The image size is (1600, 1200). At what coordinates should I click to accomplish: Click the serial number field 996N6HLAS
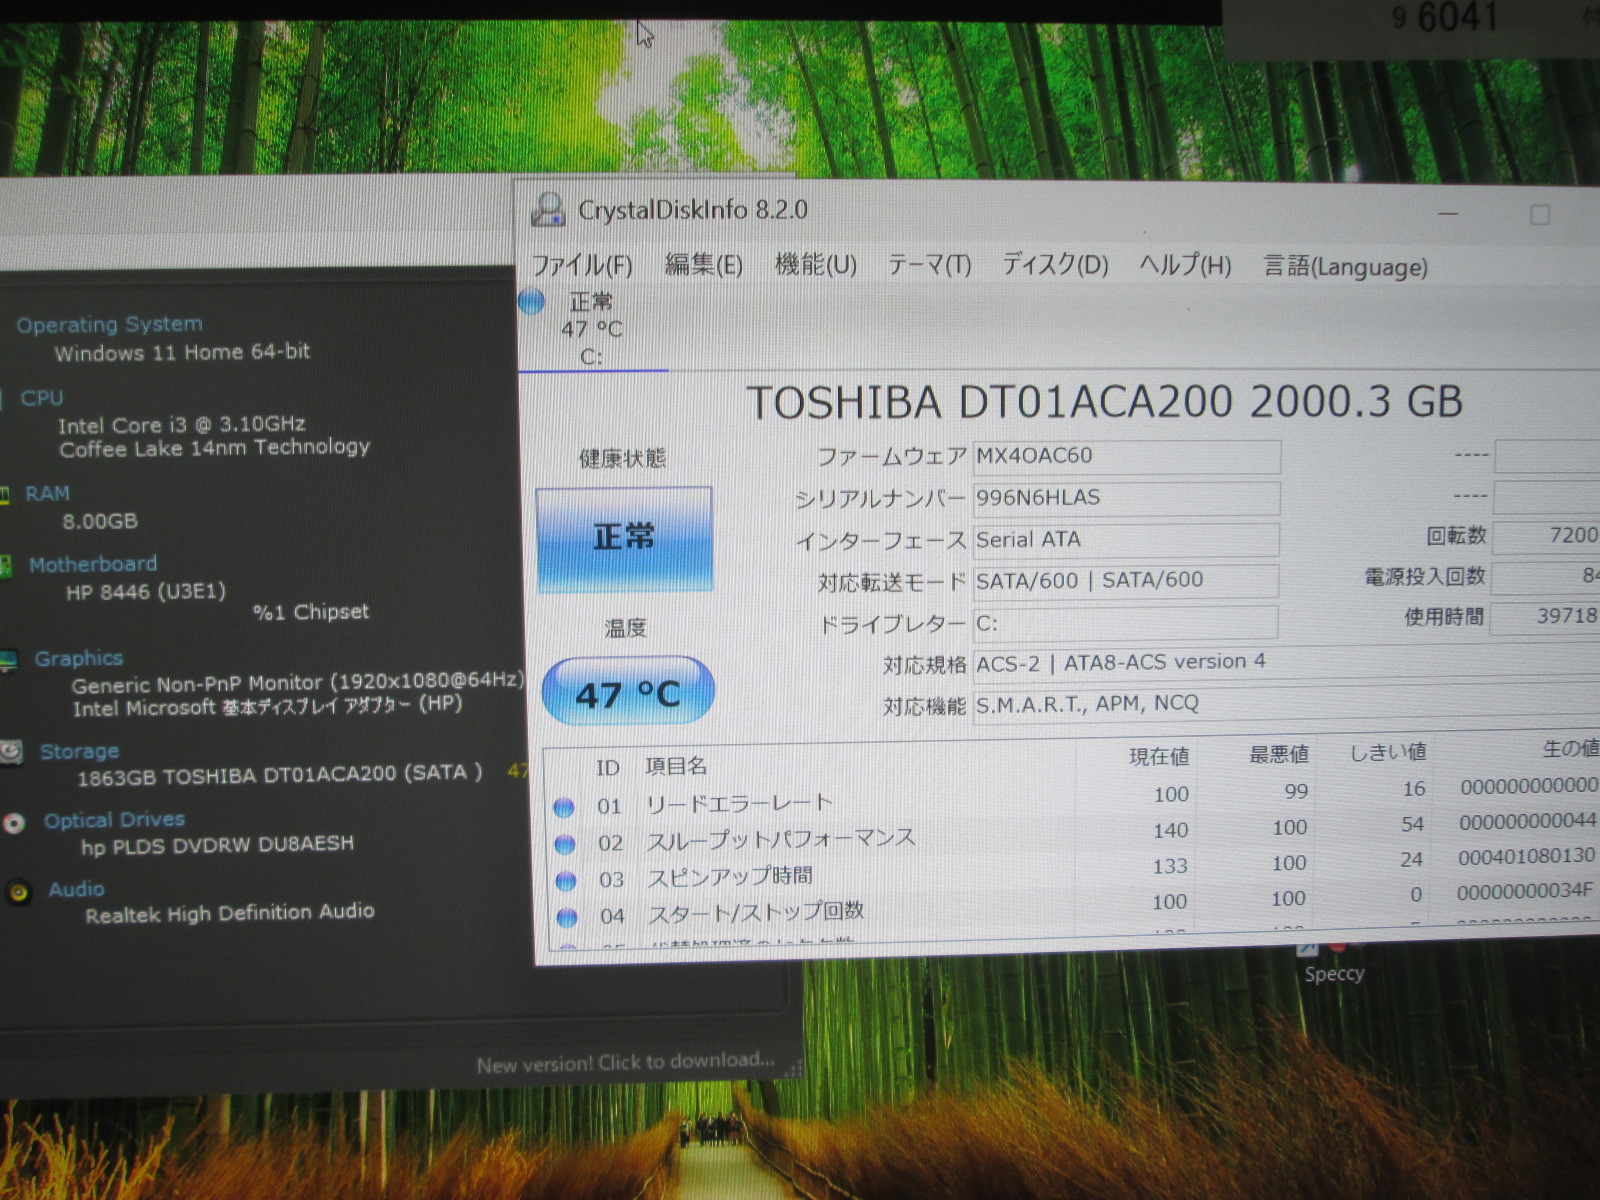(x=1125, y=498)
